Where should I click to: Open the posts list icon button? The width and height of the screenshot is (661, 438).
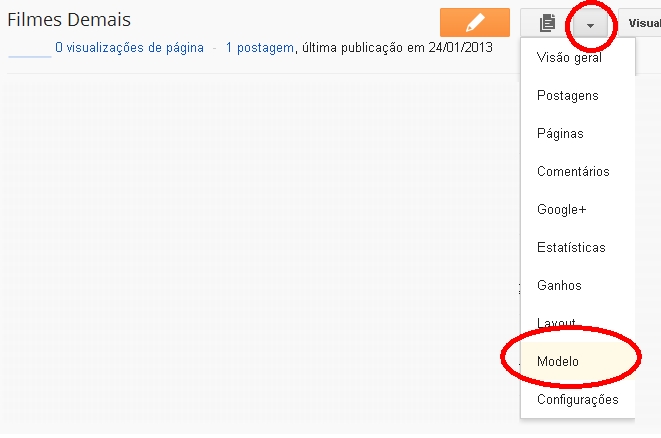coord(546,22)
